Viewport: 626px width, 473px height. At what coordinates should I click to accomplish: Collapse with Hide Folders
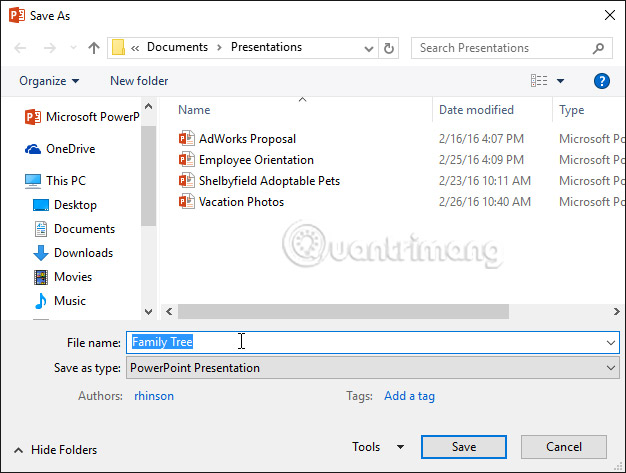(x=56, y=450)
